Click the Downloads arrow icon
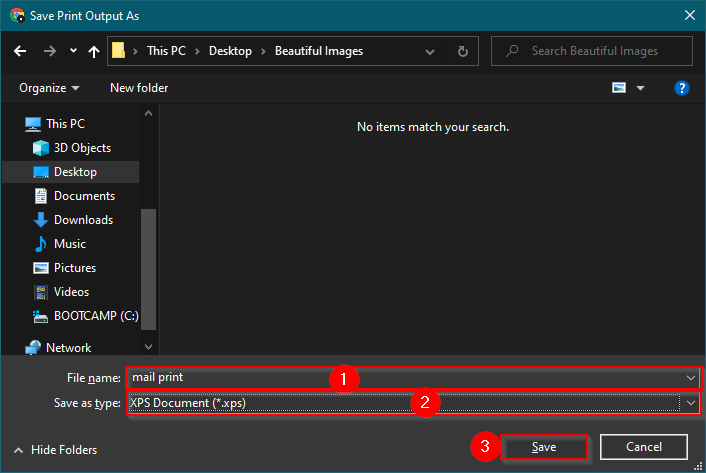Viewport: 706px width, 473px height. click(x=41, y=220)
